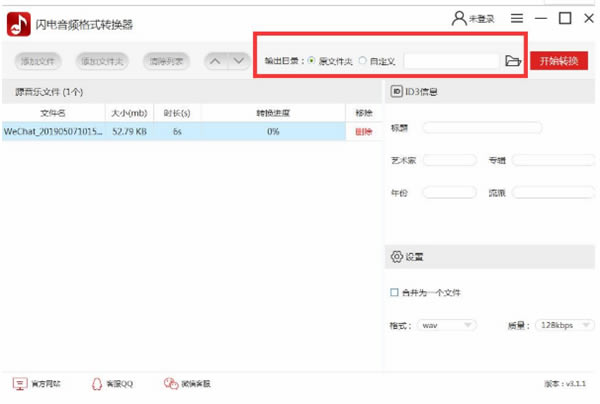Click the 专辑 album input field
Viewport: 600px width, 404px height.
[553, 160]
